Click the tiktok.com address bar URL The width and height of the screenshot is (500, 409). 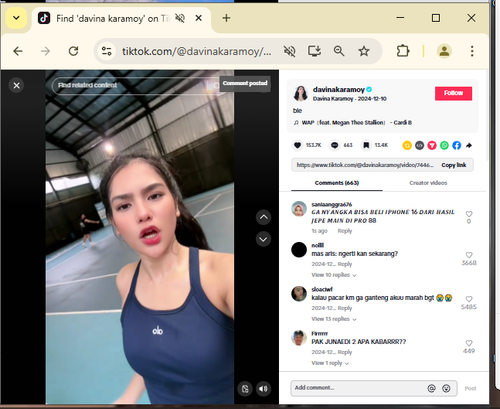click(x=197, y=51)
